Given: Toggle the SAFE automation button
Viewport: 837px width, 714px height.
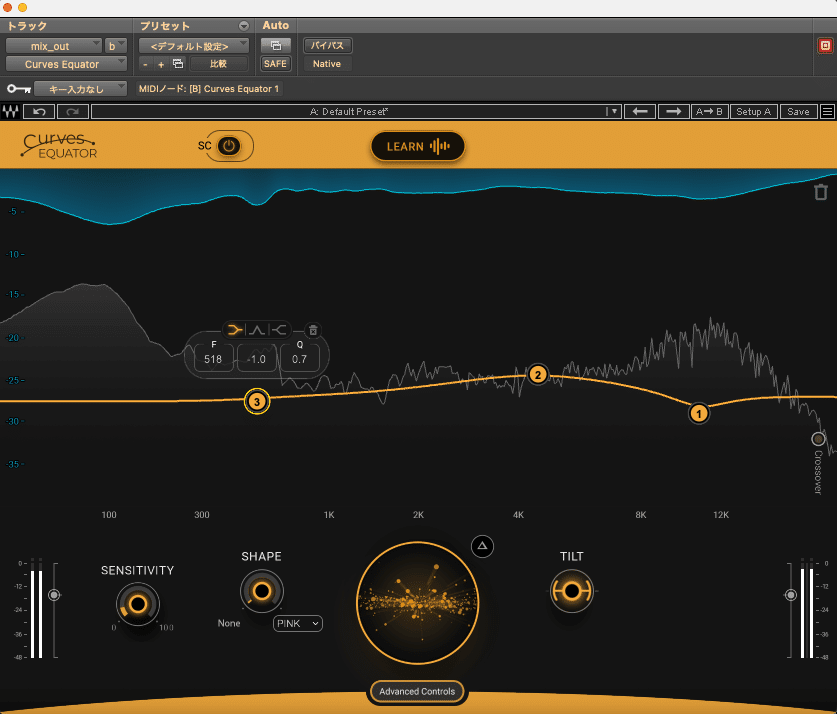Looking at the screenshot, I should (x=275, y=64).
